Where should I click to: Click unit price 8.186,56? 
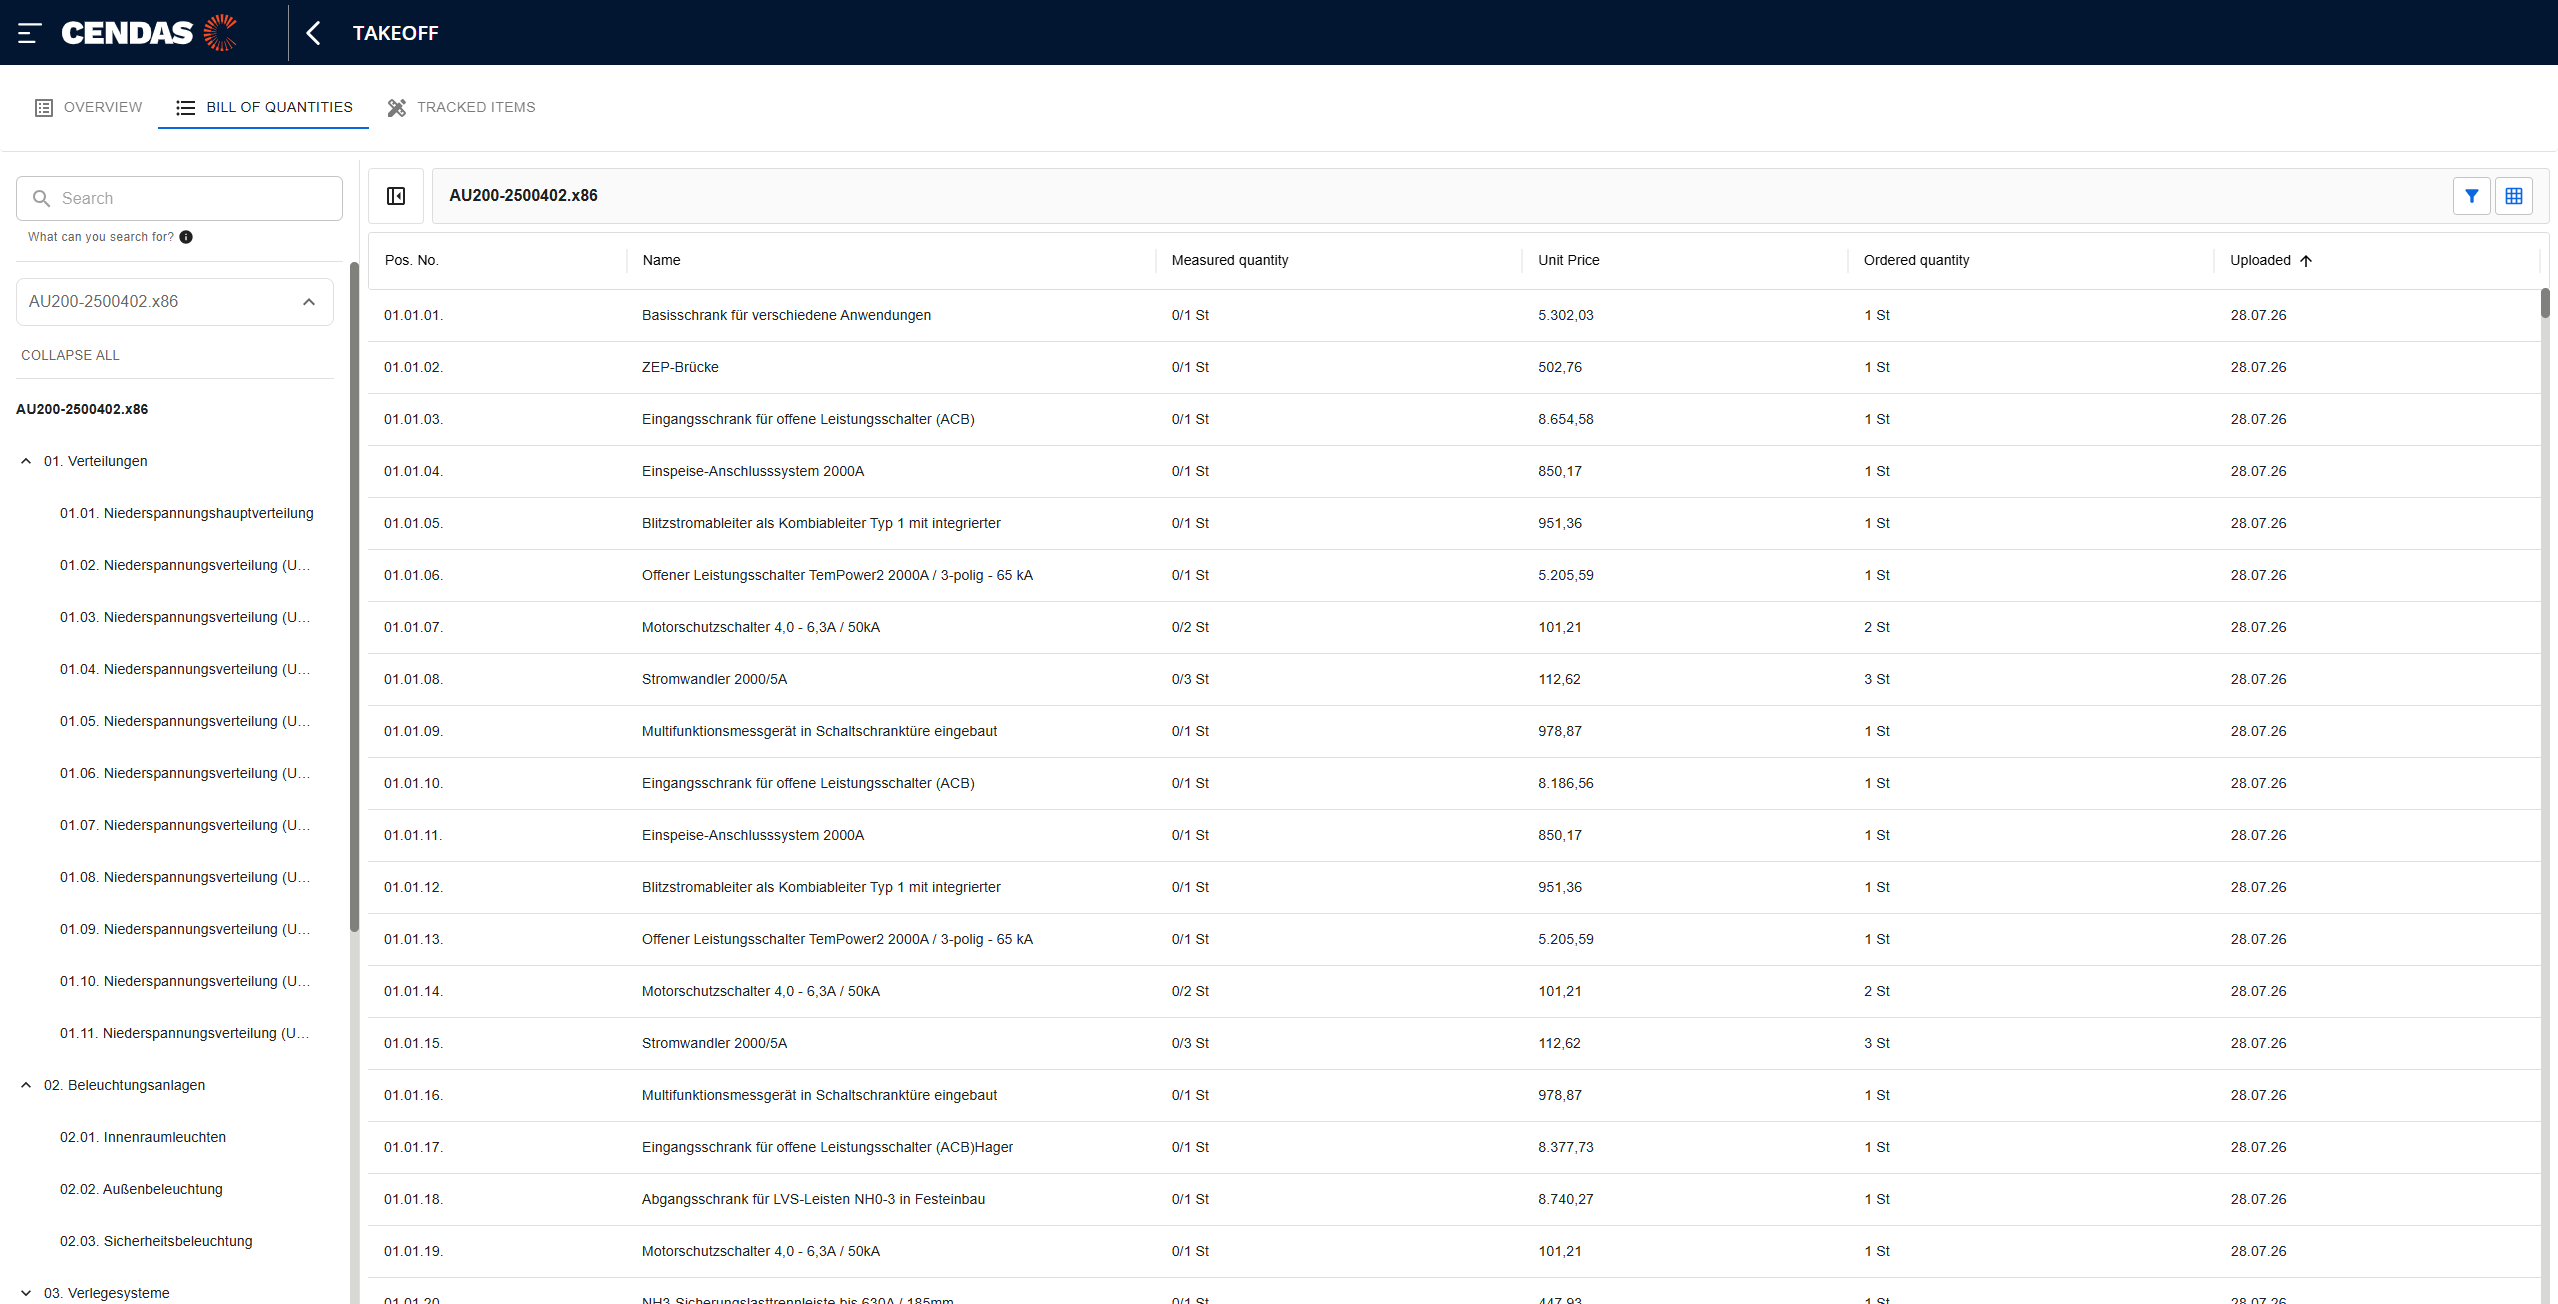click(x=1566, y=783)
